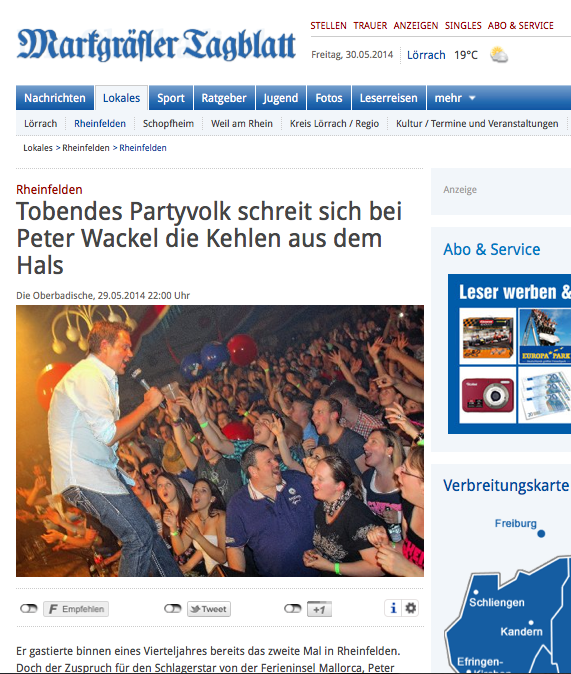The height and width of the screenshot is (674, 571).
Task: Click the Twitter Tweet button
Action: (209, 609)
